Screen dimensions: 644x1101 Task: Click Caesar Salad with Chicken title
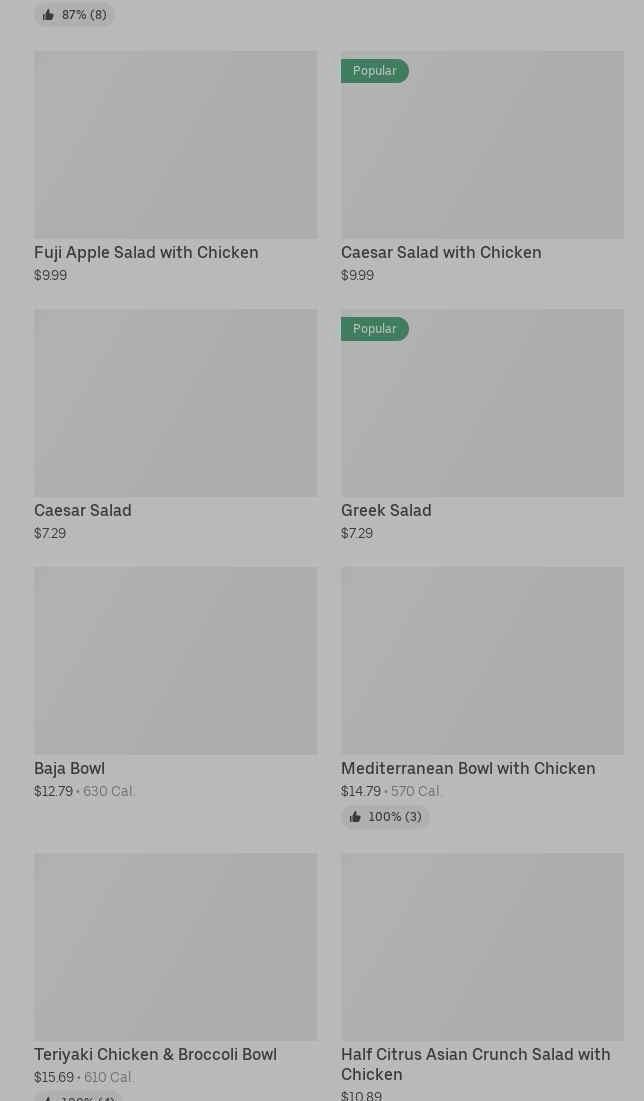[x=441, y=253]
